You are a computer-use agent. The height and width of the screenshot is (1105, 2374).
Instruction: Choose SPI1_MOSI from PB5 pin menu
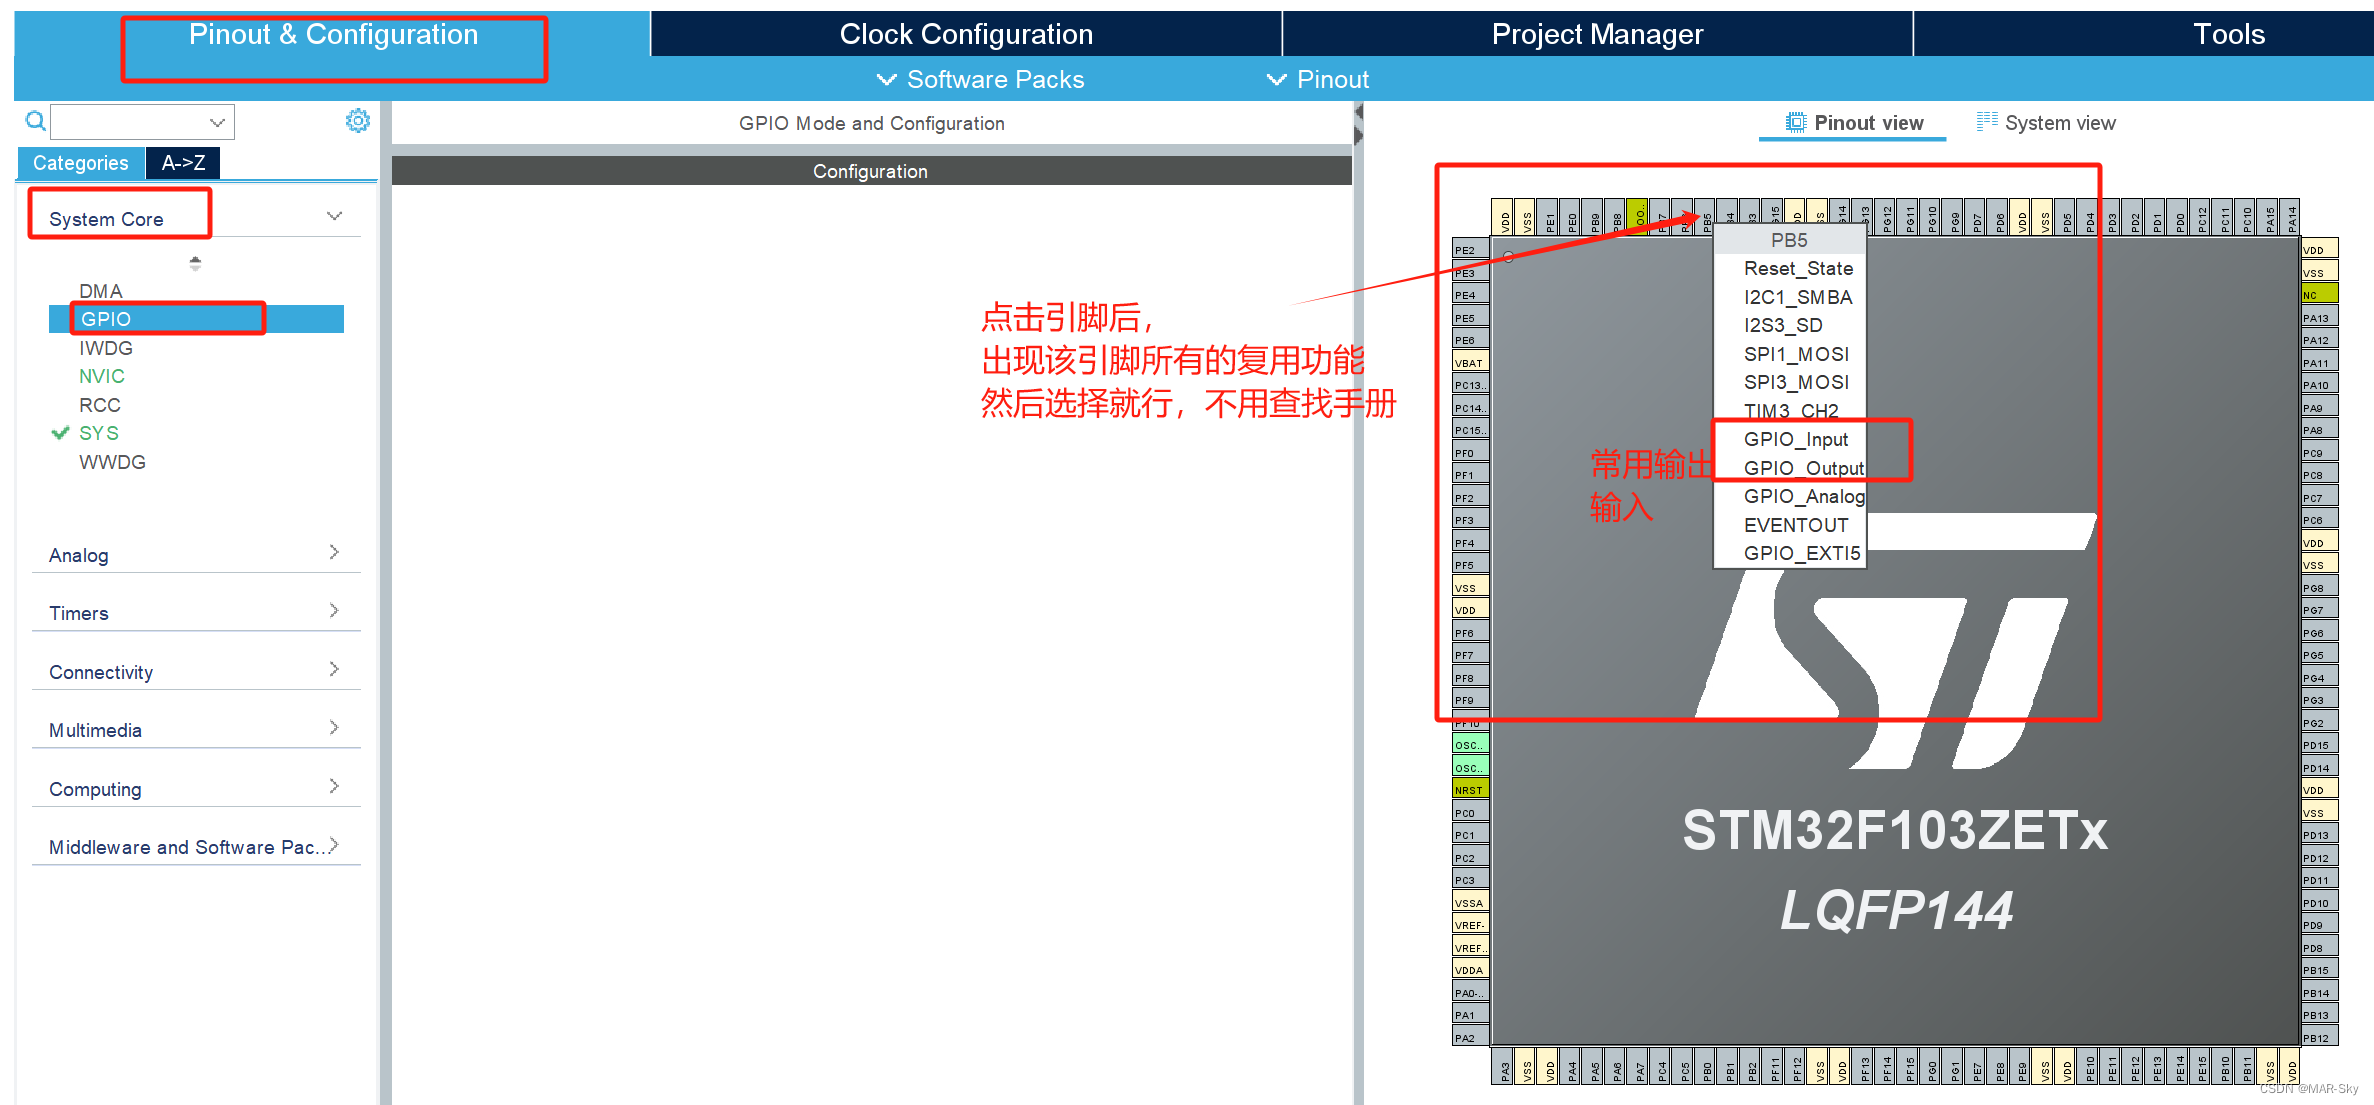(1796, 354)
